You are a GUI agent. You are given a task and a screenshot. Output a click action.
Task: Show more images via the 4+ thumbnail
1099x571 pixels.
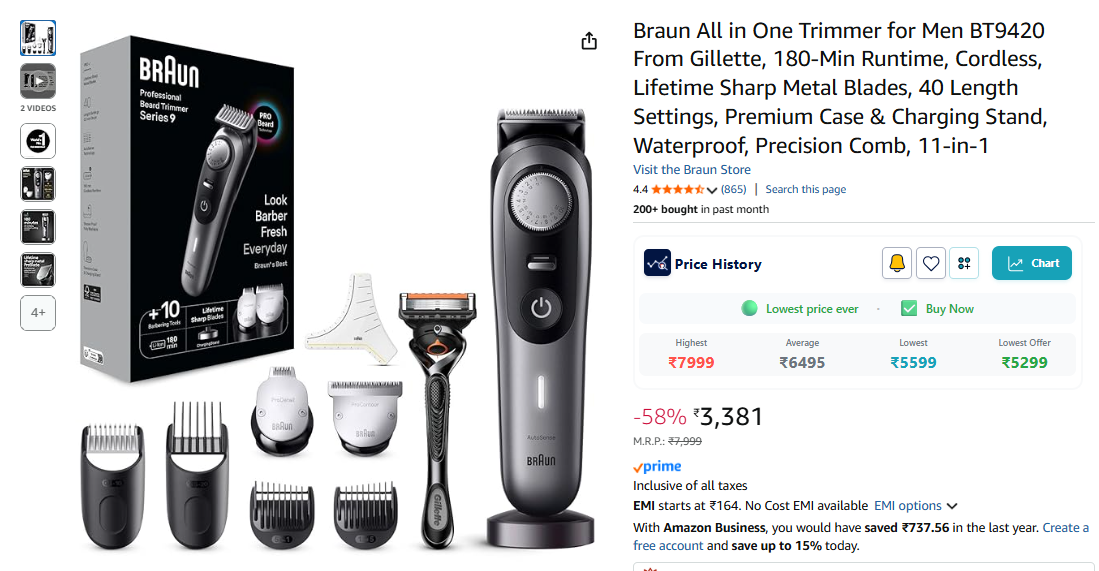[x=38, y=312]
